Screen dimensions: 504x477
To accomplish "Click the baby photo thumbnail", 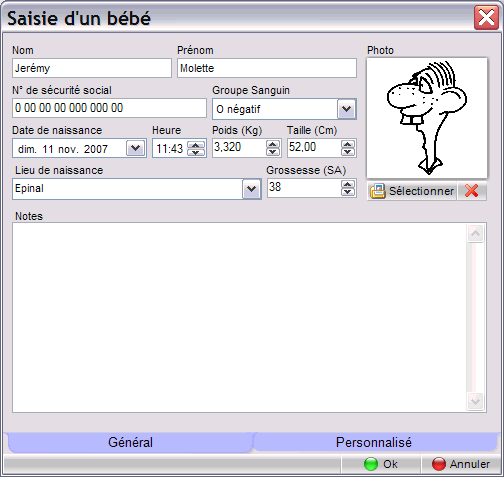I will click(x=427, y=118).
